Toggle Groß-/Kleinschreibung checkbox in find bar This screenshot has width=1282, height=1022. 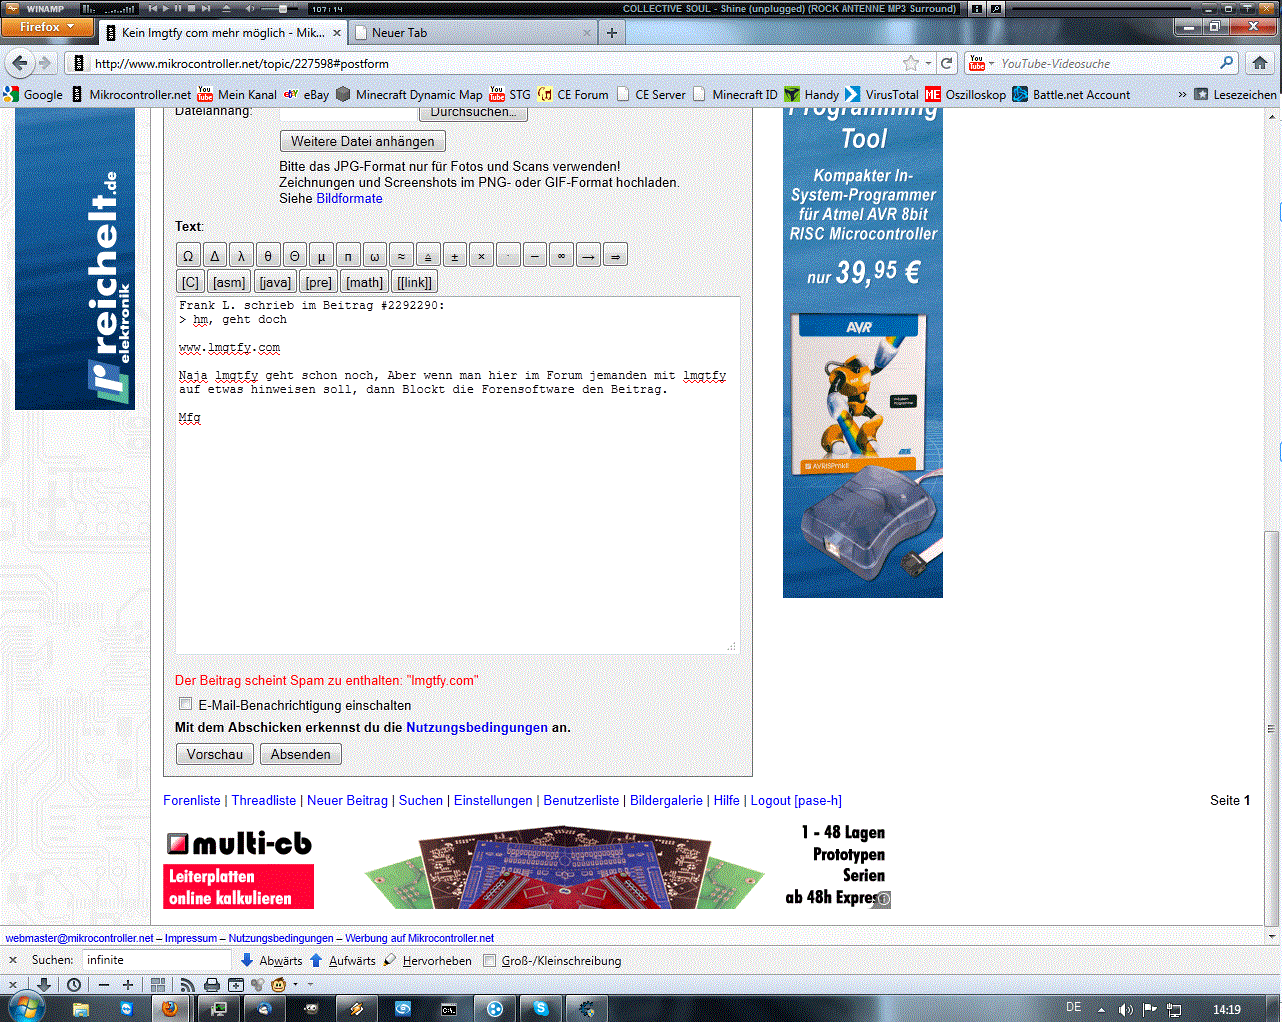[x=489, y=961]
